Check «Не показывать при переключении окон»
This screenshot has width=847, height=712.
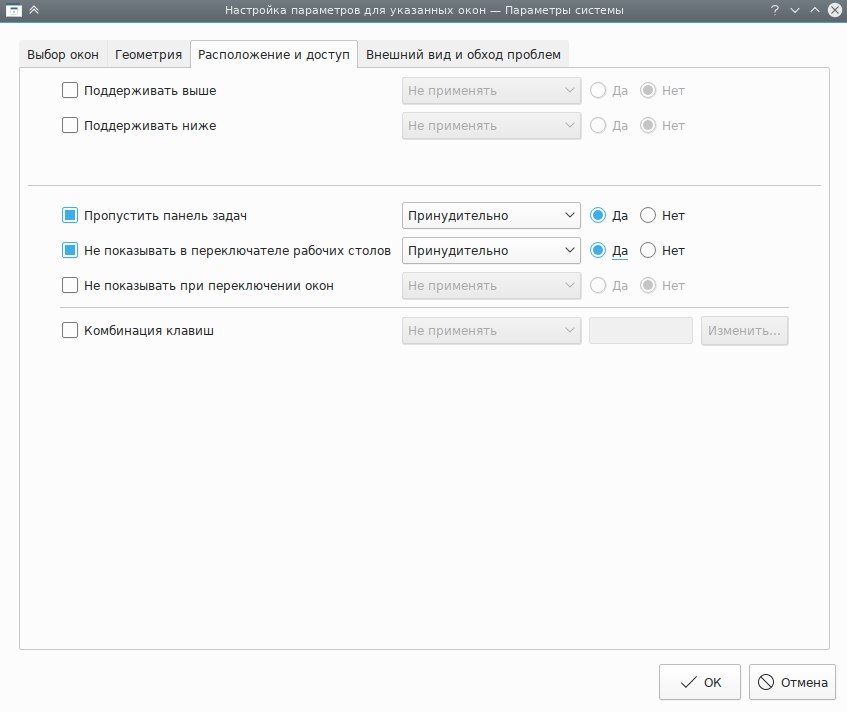pos(70,285)
